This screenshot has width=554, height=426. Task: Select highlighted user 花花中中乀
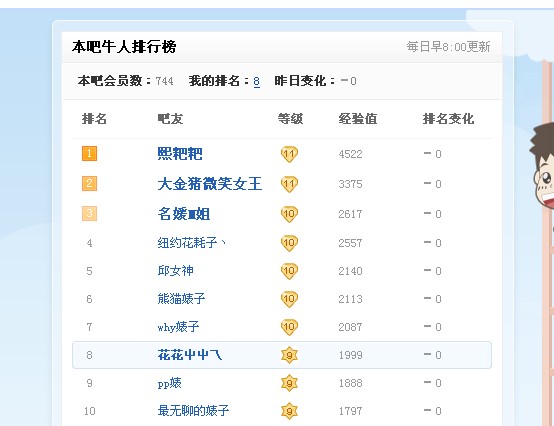point(190,355)
